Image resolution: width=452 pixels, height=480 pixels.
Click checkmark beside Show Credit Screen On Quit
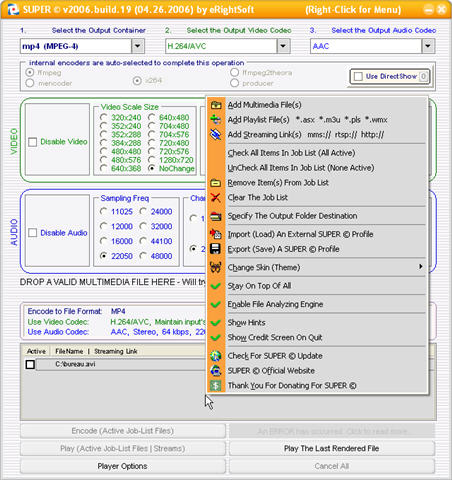[216, 338]
